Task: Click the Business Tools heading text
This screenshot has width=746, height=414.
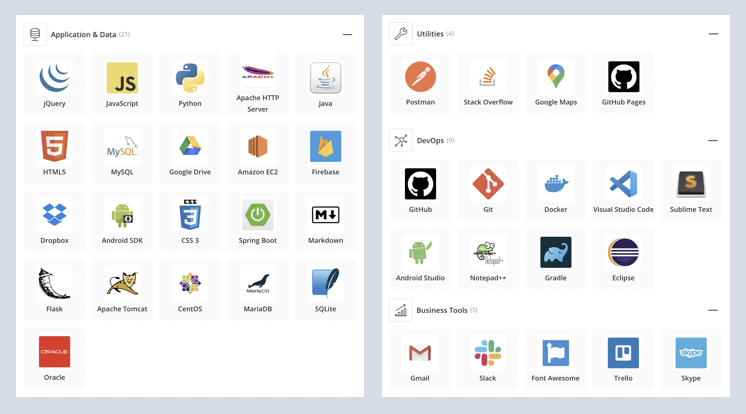Action: coord(442,310)
